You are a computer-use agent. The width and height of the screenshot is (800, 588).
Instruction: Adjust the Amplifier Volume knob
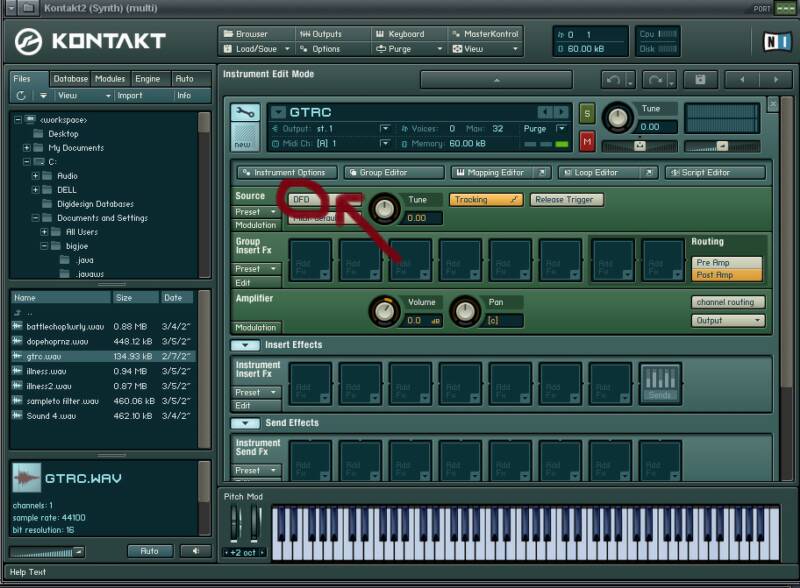385,310
